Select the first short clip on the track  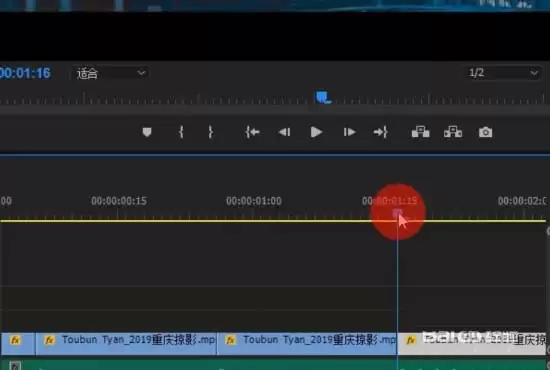pos(18,344)
